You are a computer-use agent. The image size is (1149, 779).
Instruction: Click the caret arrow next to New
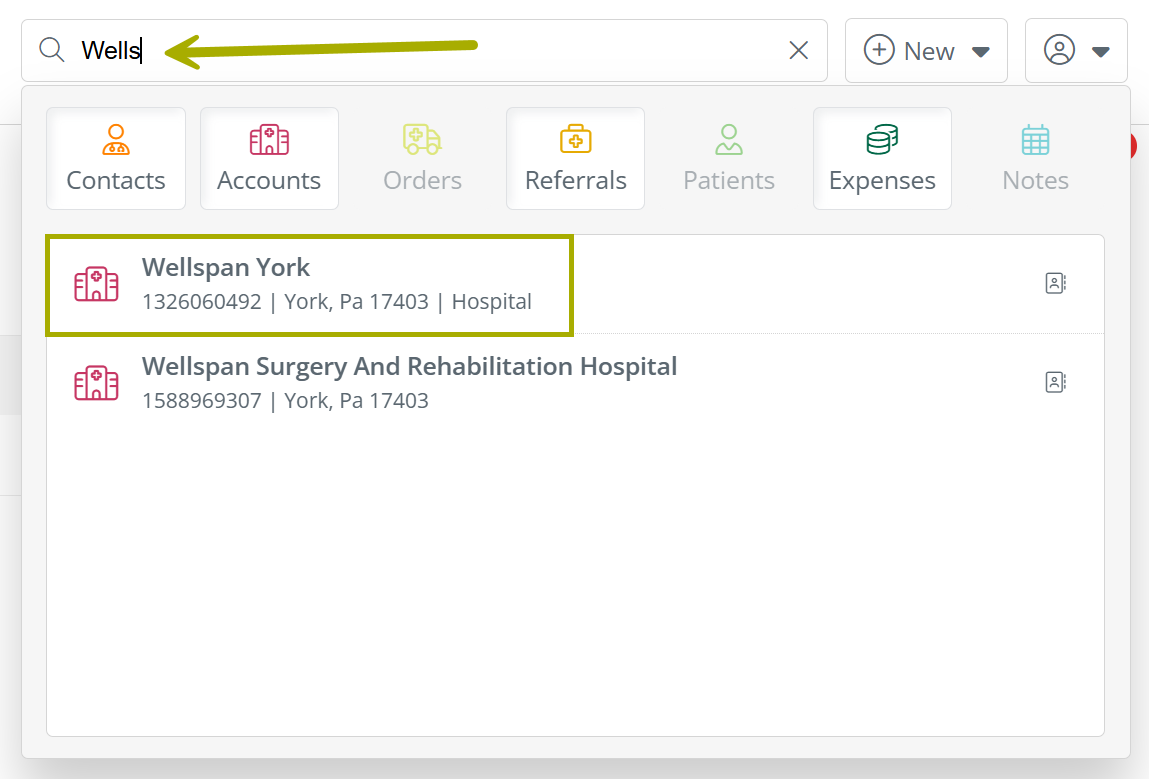[x=980, y=52]
